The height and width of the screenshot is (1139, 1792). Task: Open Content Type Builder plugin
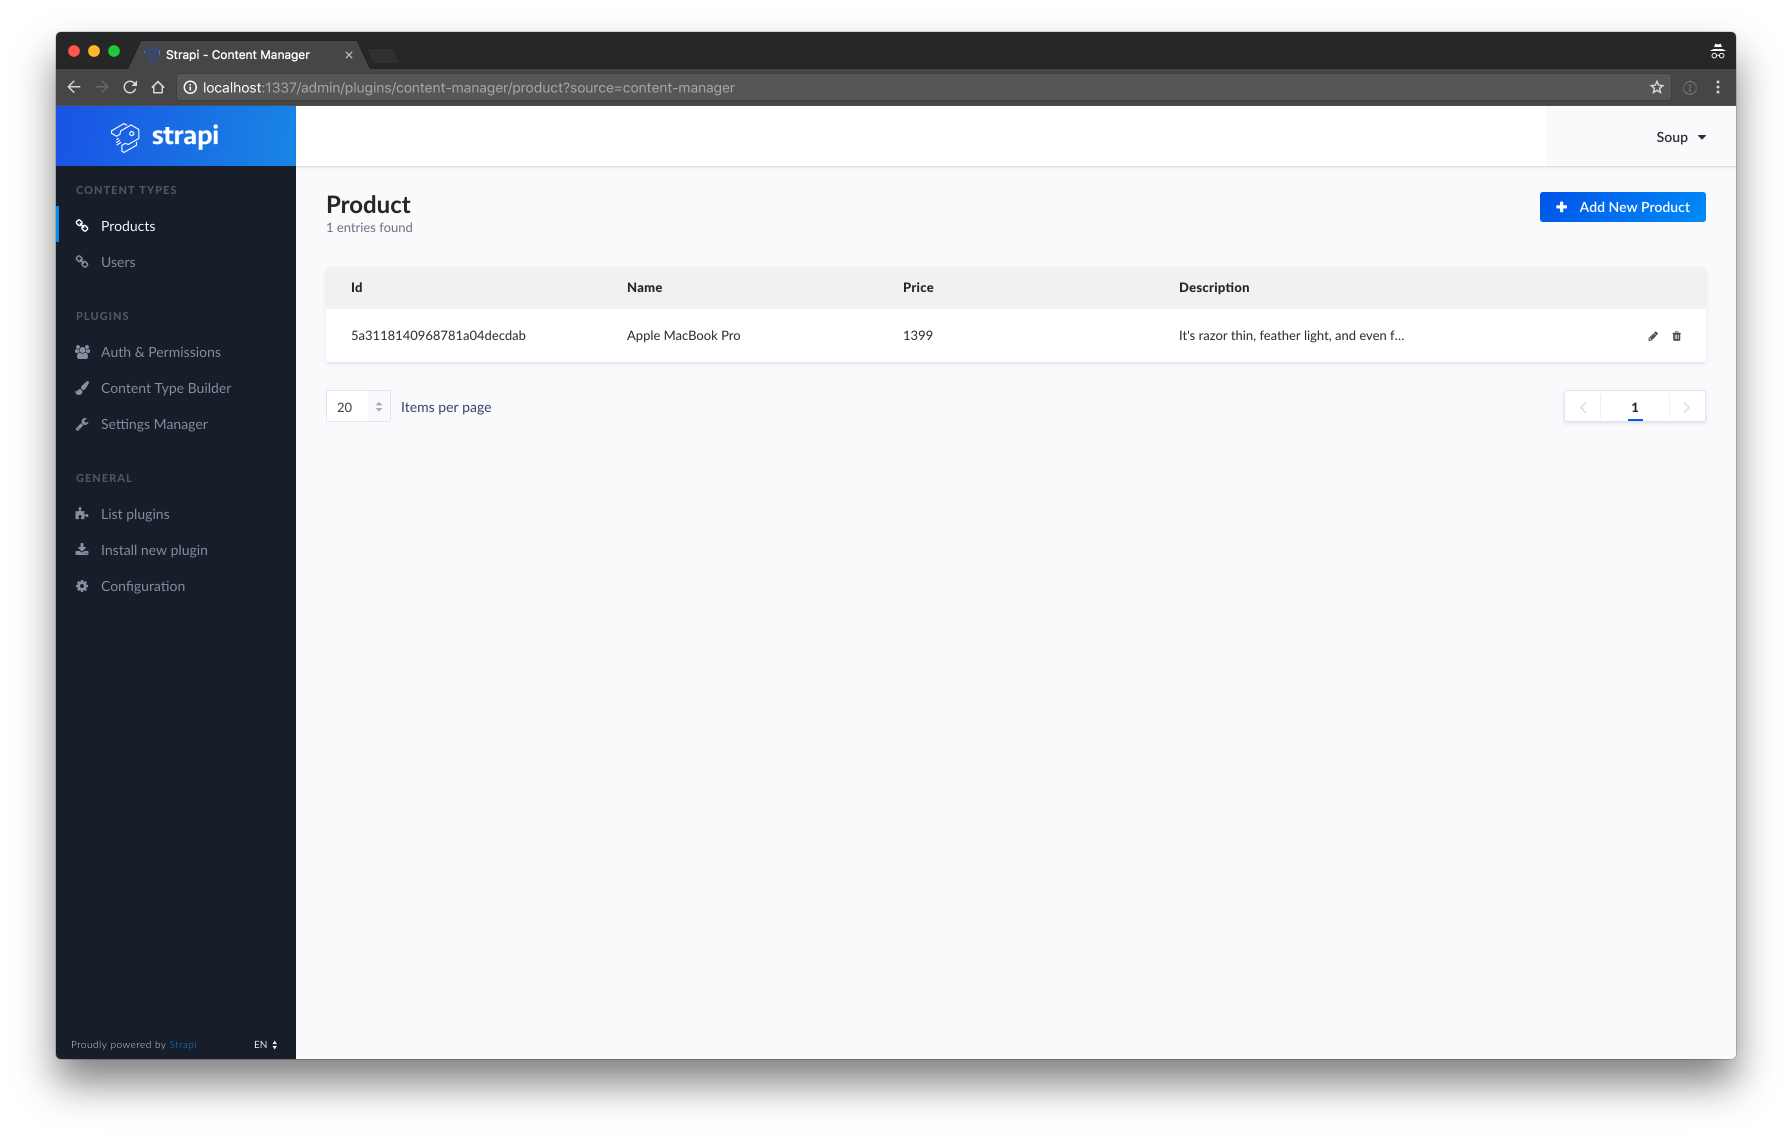166,388
